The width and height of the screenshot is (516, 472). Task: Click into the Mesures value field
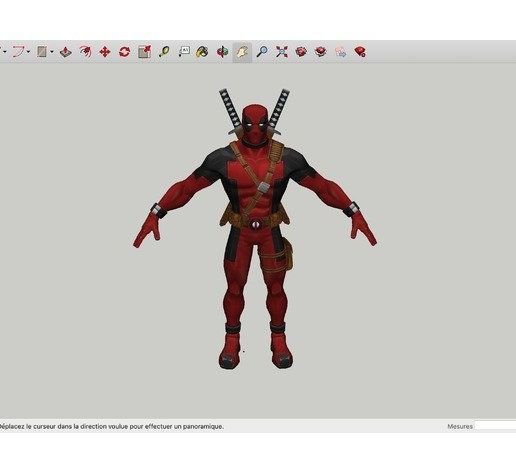click(x=495, y=426)
